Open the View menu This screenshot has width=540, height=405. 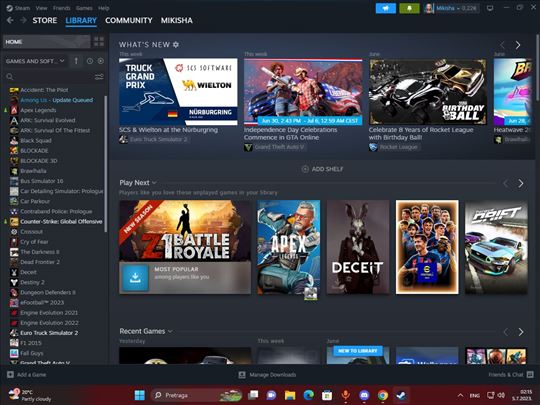pos(41,8)
